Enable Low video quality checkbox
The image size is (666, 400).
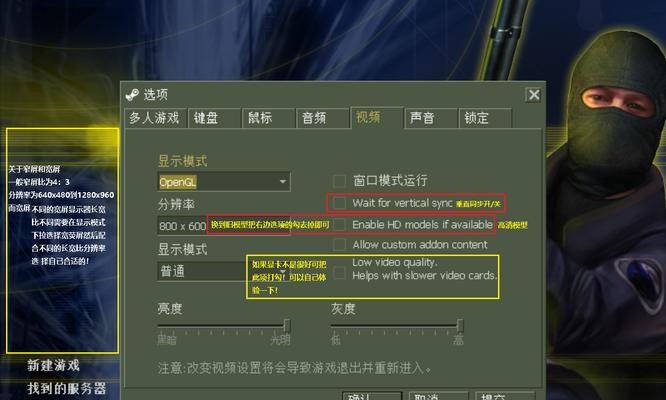(x=339, y=272)
